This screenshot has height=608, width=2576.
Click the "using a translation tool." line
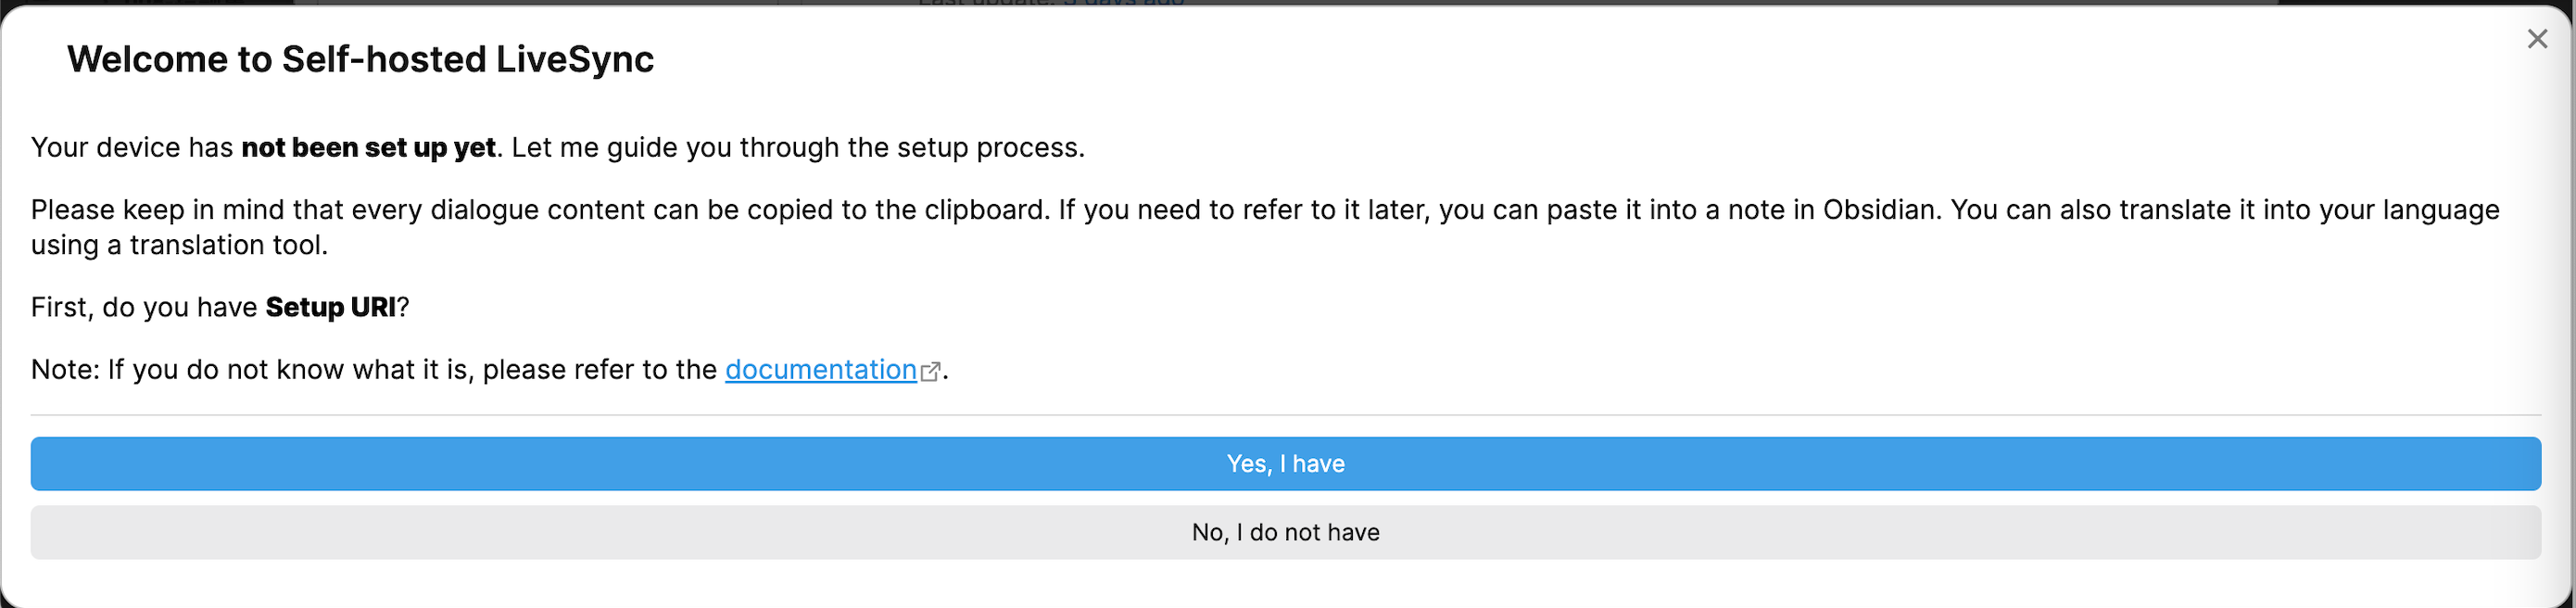point(179,245)
